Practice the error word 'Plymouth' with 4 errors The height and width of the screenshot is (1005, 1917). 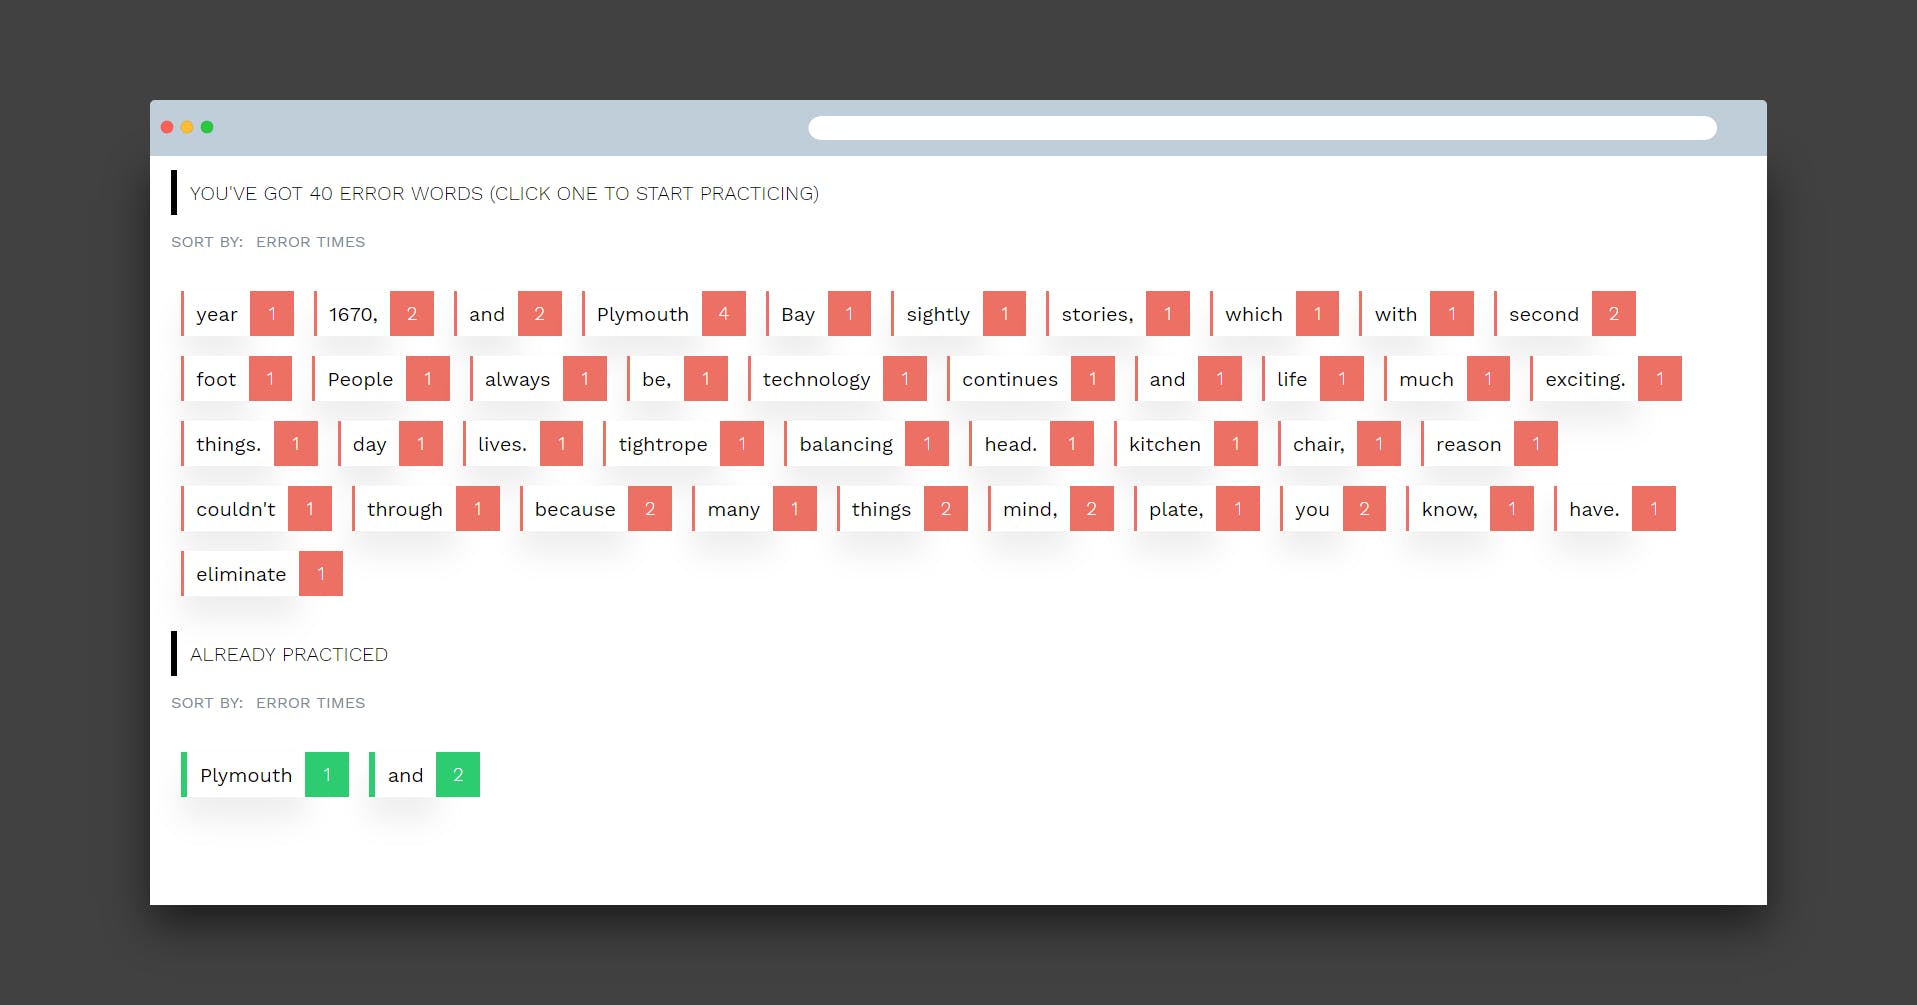pos(664,314)
